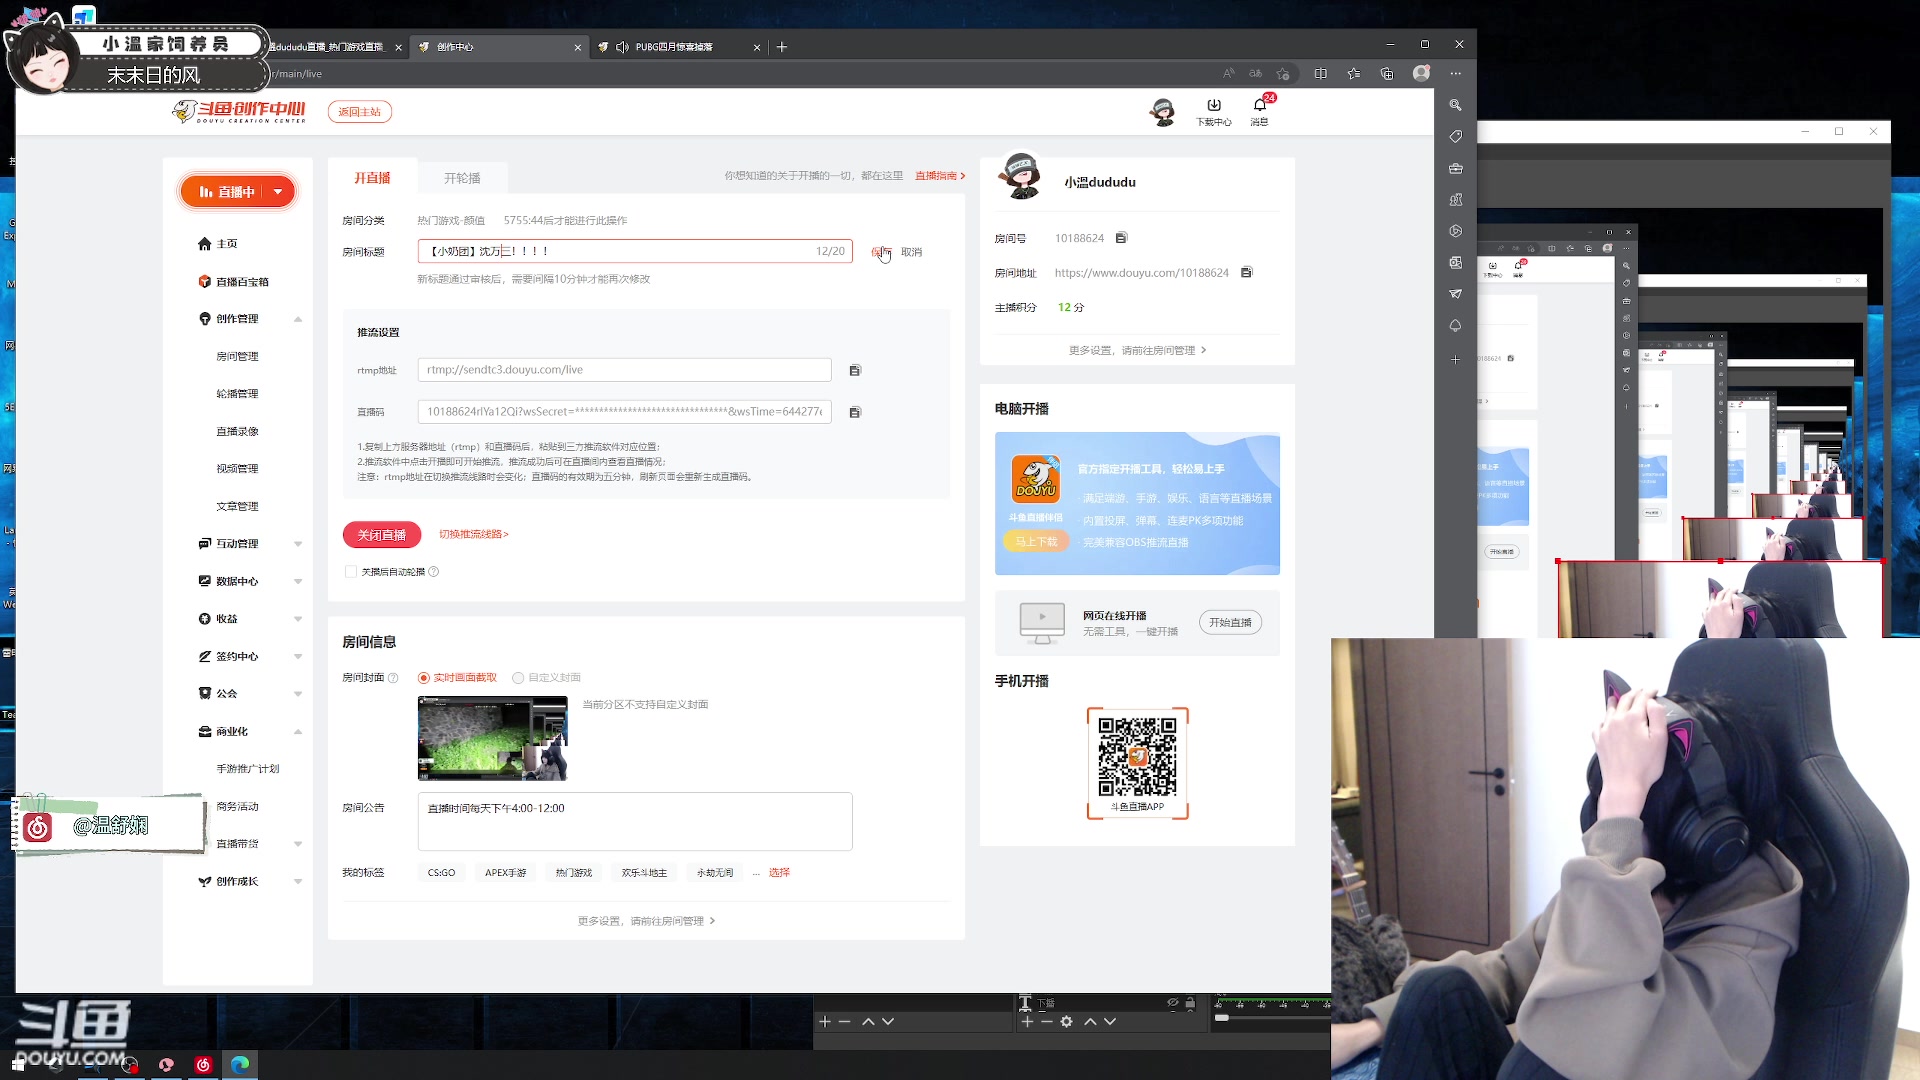
Task: Open 直播百宝箱 in the left sidebar
Action: 234,282
